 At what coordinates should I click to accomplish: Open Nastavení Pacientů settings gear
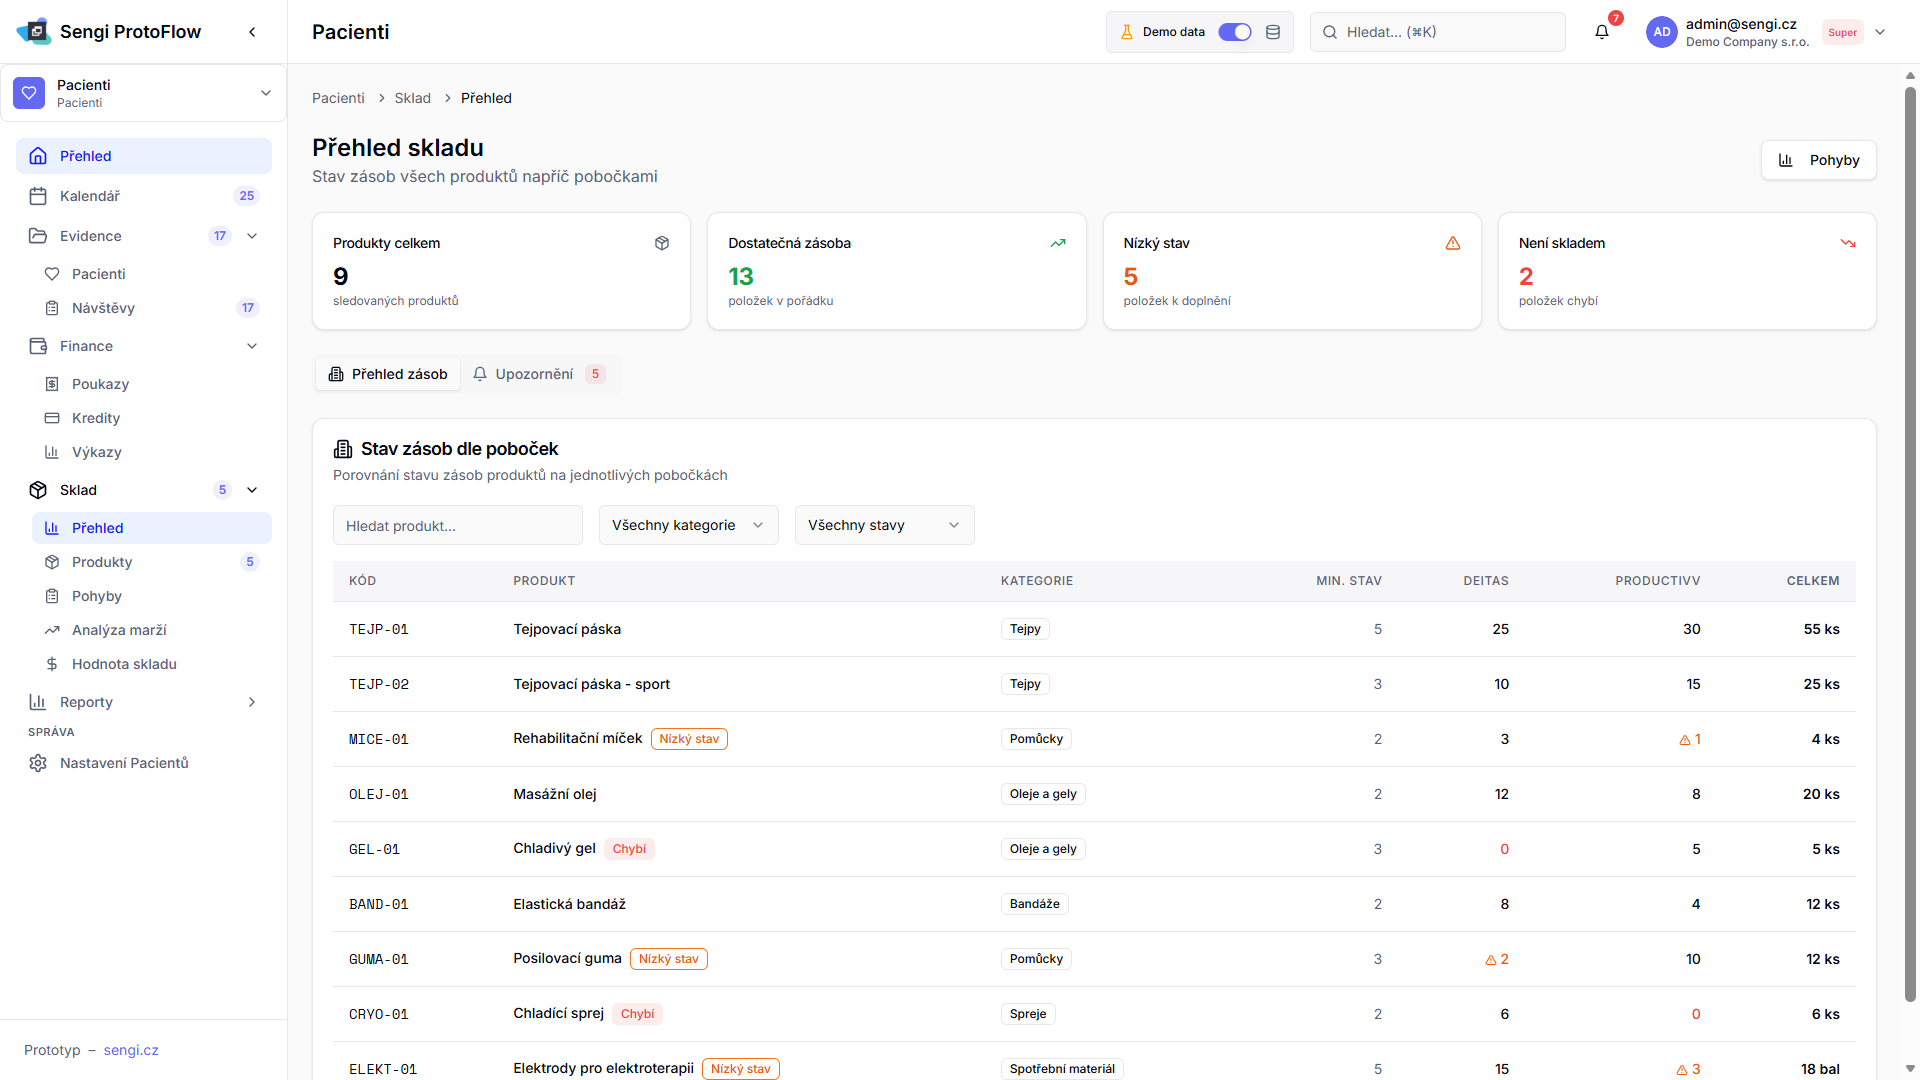(38, 763)
